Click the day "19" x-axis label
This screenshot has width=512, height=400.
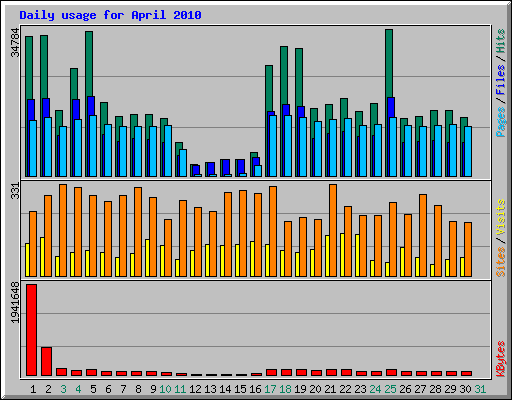pyautogui.click(x=300, y=389)
